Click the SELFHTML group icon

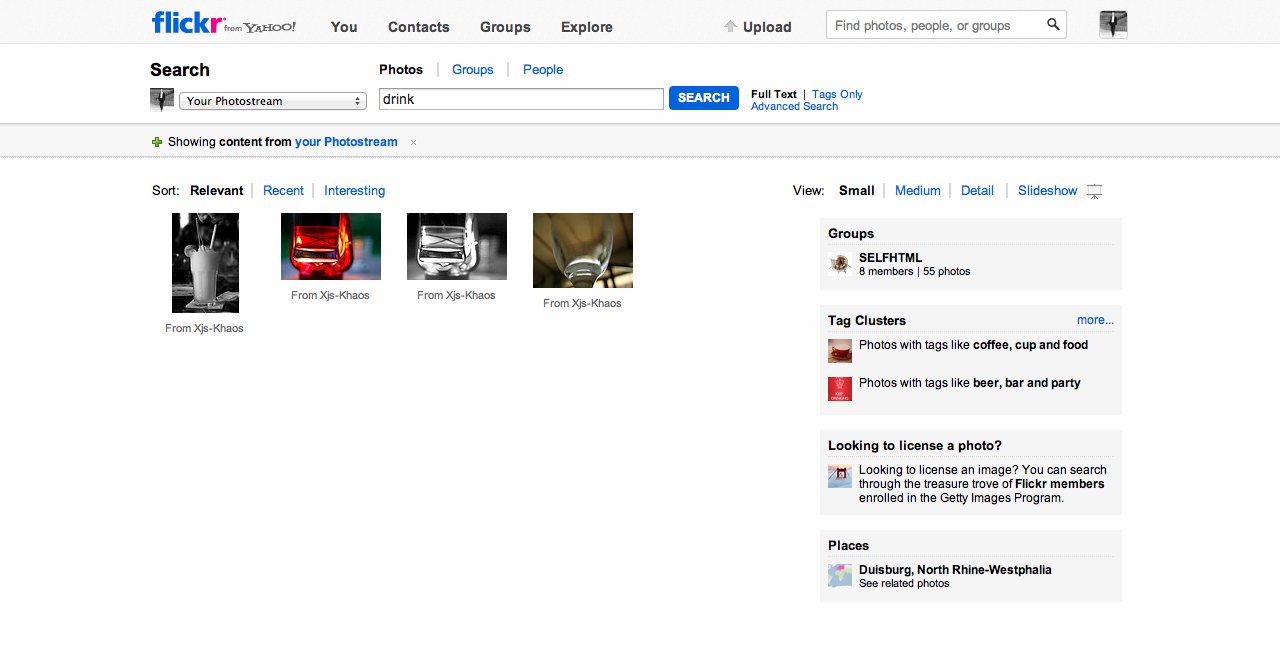click(x=840, y=264)
